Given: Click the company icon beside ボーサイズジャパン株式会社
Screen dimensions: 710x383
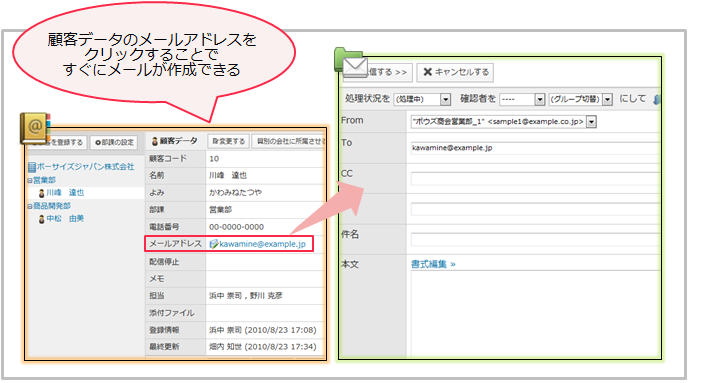Looking at the screenshot, I should click(x=32, y=167).
